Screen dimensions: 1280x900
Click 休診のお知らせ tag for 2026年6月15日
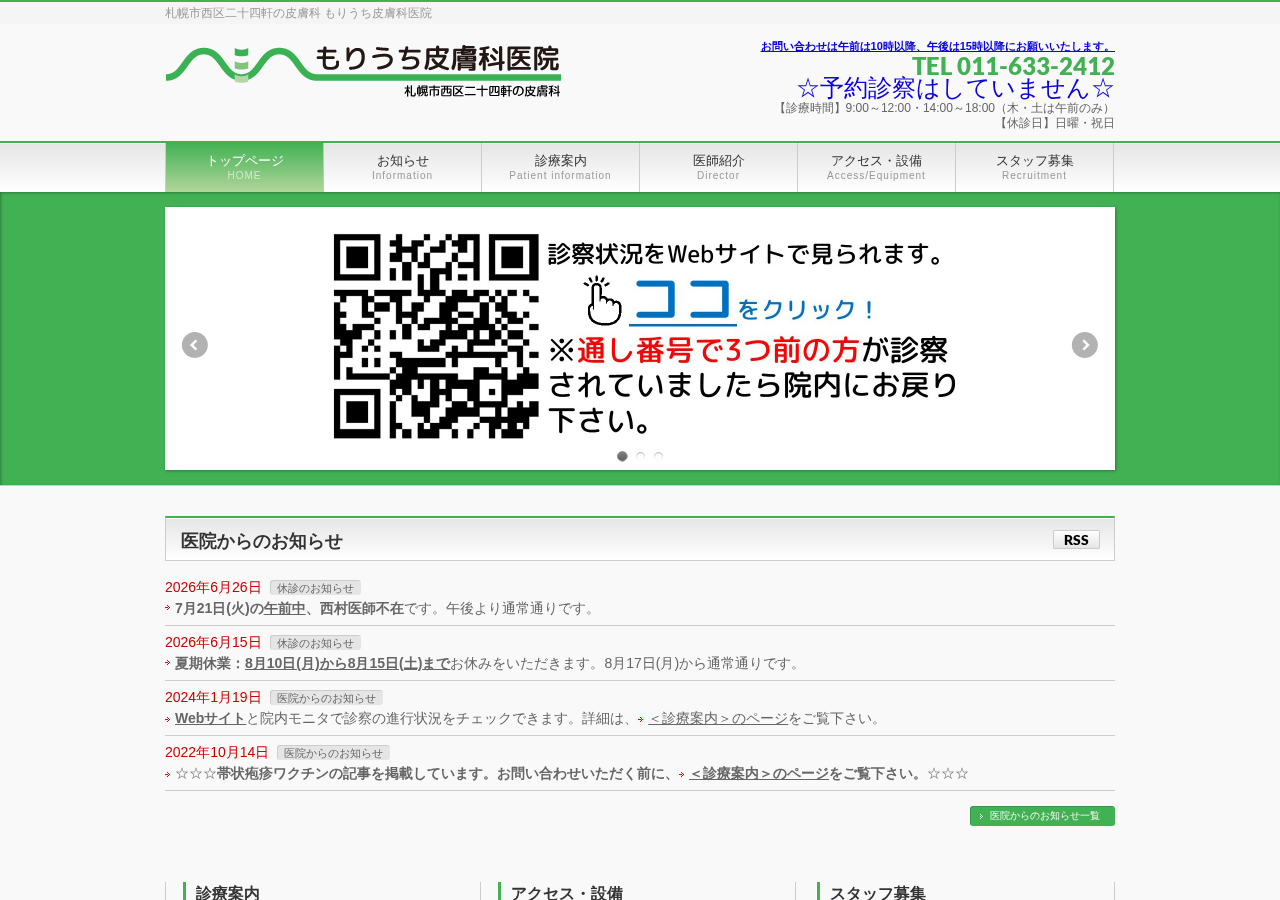(315, 643)
